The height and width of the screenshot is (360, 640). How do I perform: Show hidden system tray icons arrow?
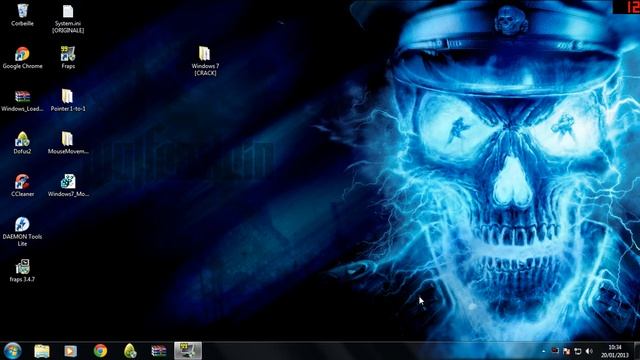544,351
